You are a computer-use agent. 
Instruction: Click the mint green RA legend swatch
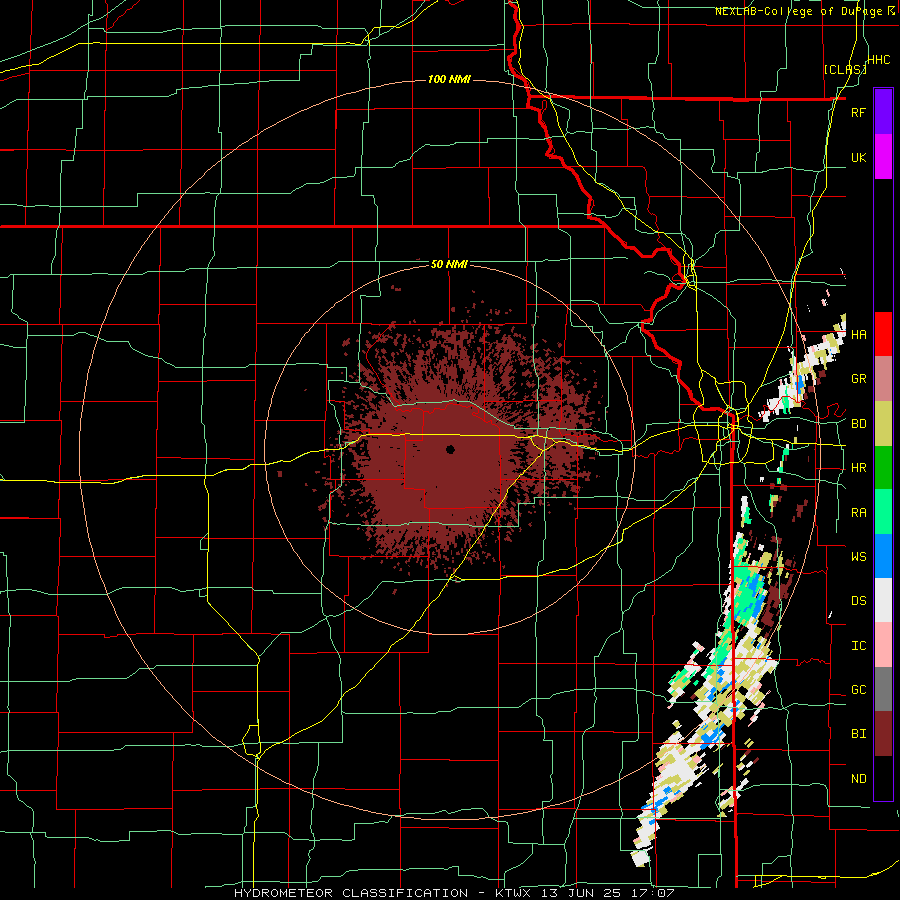pyautogui.click(x=883, y=512)
